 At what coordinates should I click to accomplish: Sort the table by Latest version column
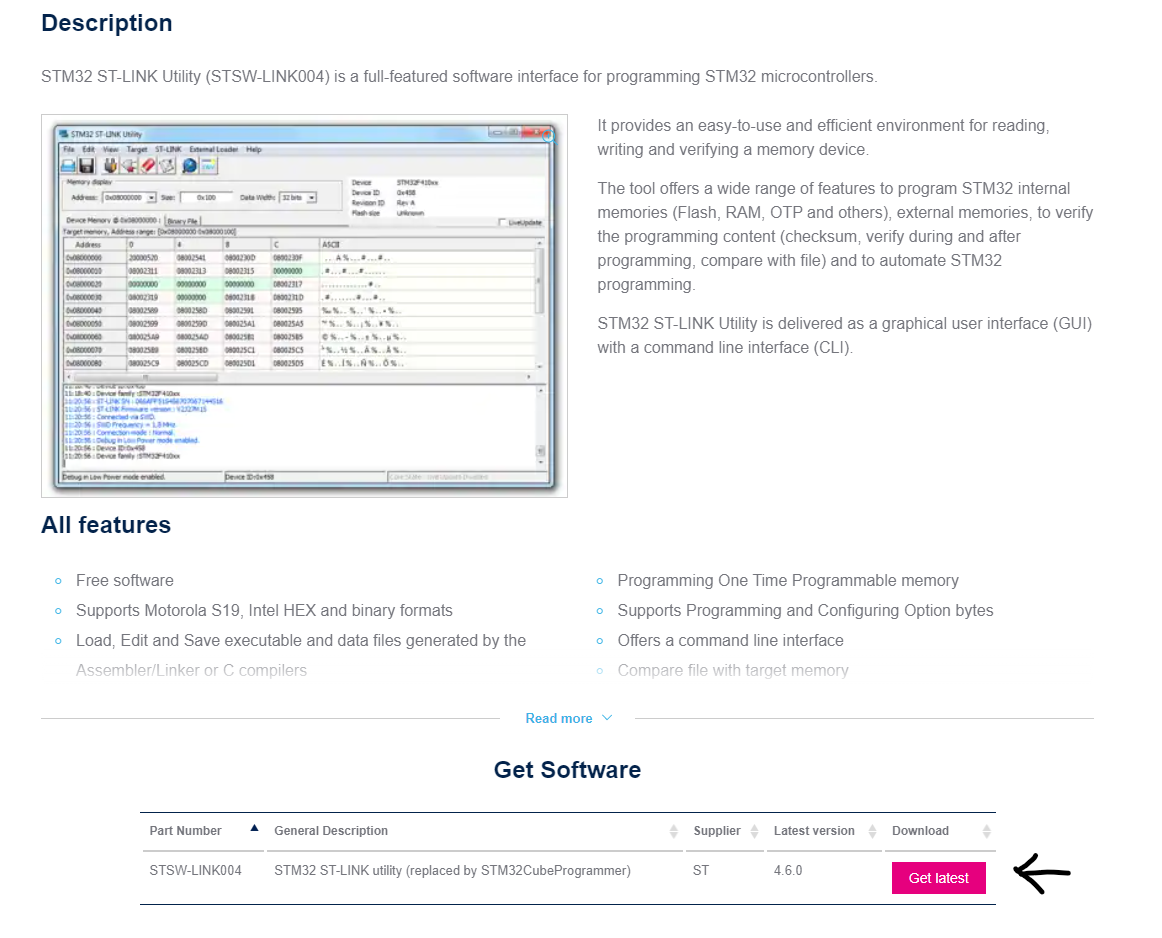pyautogui.click(x=872, y=831)
